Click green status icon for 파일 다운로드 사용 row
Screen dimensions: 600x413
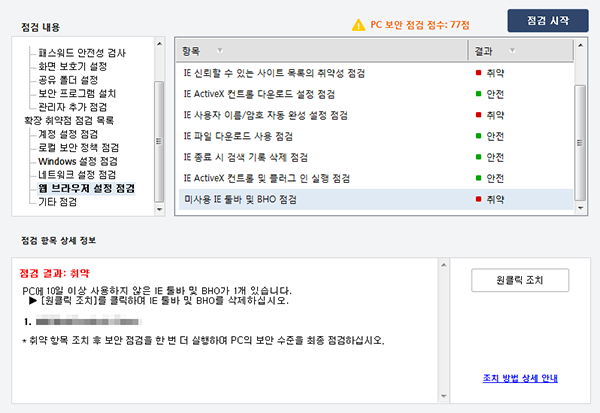coord(478,135)
